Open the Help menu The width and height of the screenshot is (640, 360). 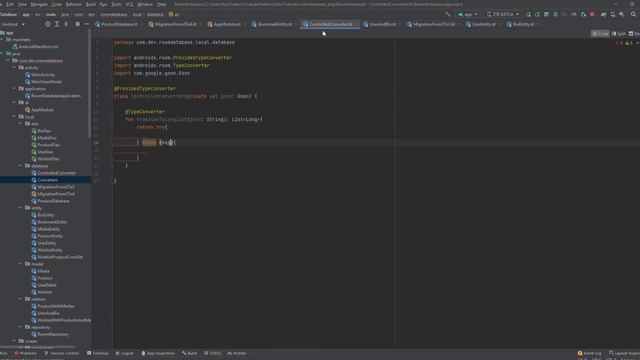click(x=162, y=4)
